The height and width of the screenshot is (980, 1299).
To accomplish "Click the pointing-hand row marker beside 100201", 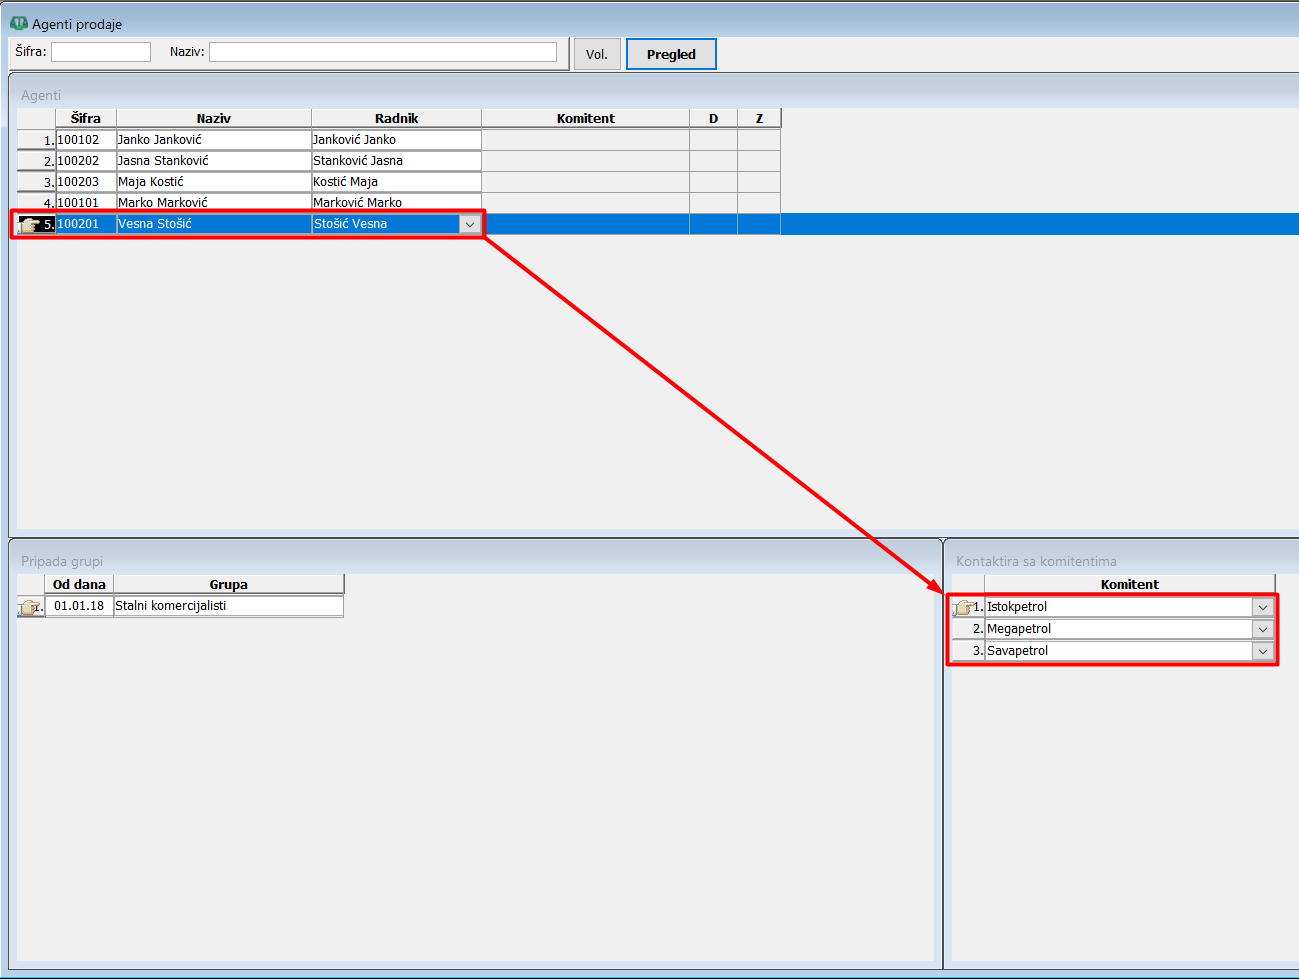I will (30, 224).
